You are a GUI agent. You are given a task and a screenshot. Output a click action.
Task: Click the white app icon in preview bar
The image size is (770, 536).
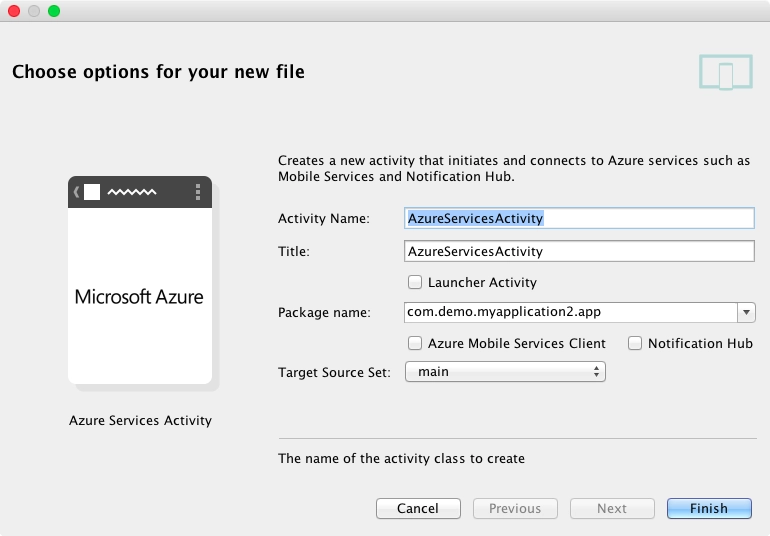pos(92,192)
